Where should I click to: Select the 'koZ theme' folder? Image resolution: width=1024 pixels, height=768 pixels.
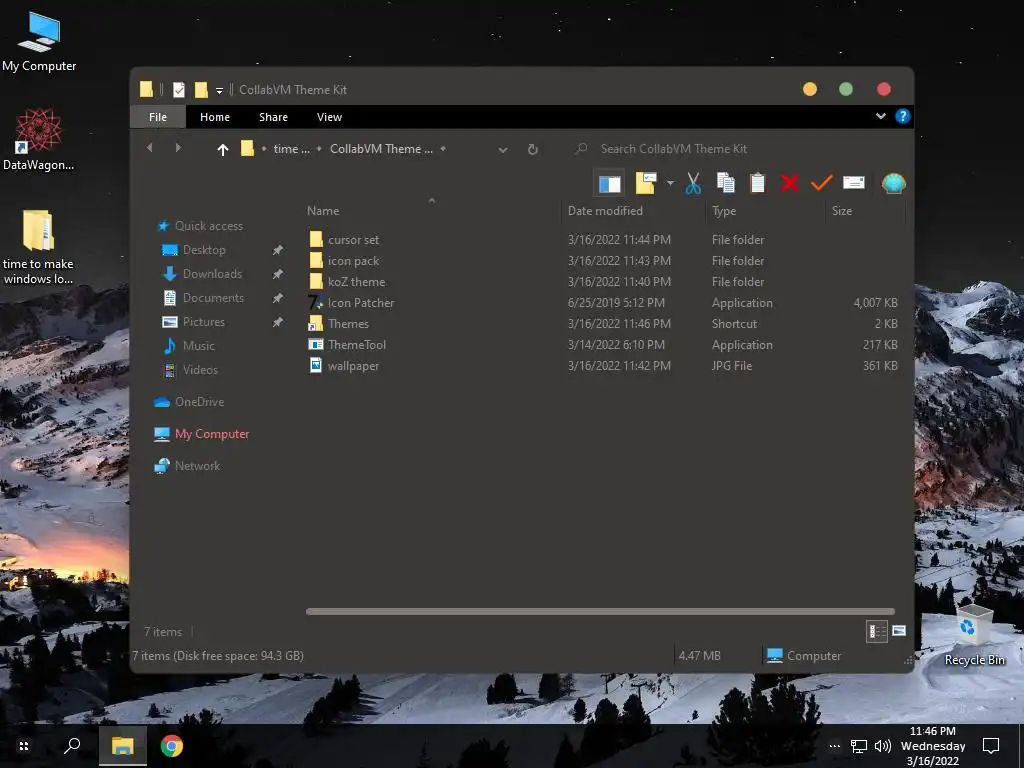point(357,281)
